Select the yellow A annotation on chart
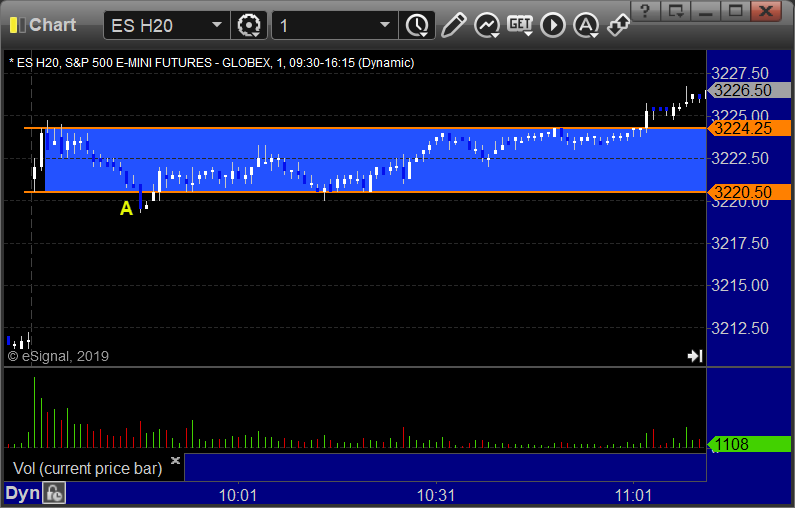Image resolution: width=795 pixels, height=508 pixels. click(x=126, y=208)
